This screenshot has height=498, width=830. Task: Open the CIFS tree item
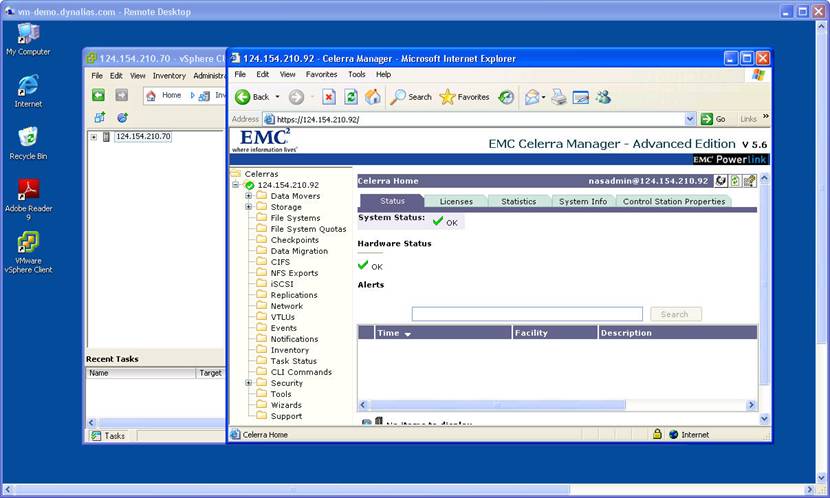(280, 261)
